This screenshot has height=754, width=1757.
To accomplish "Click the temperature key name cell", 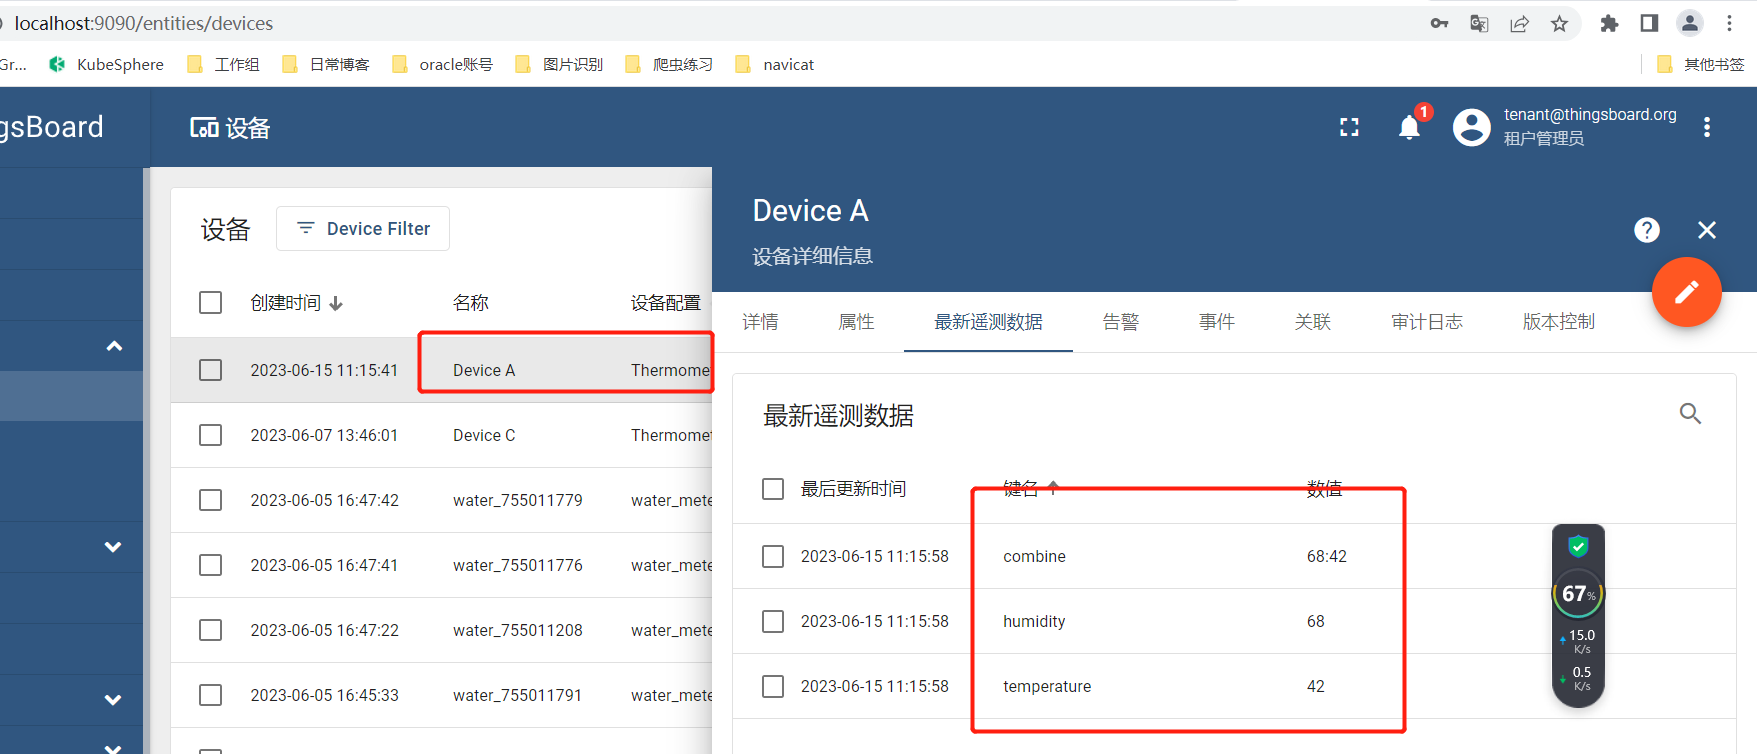I will pyautogui.click(x=1047, y=686).
